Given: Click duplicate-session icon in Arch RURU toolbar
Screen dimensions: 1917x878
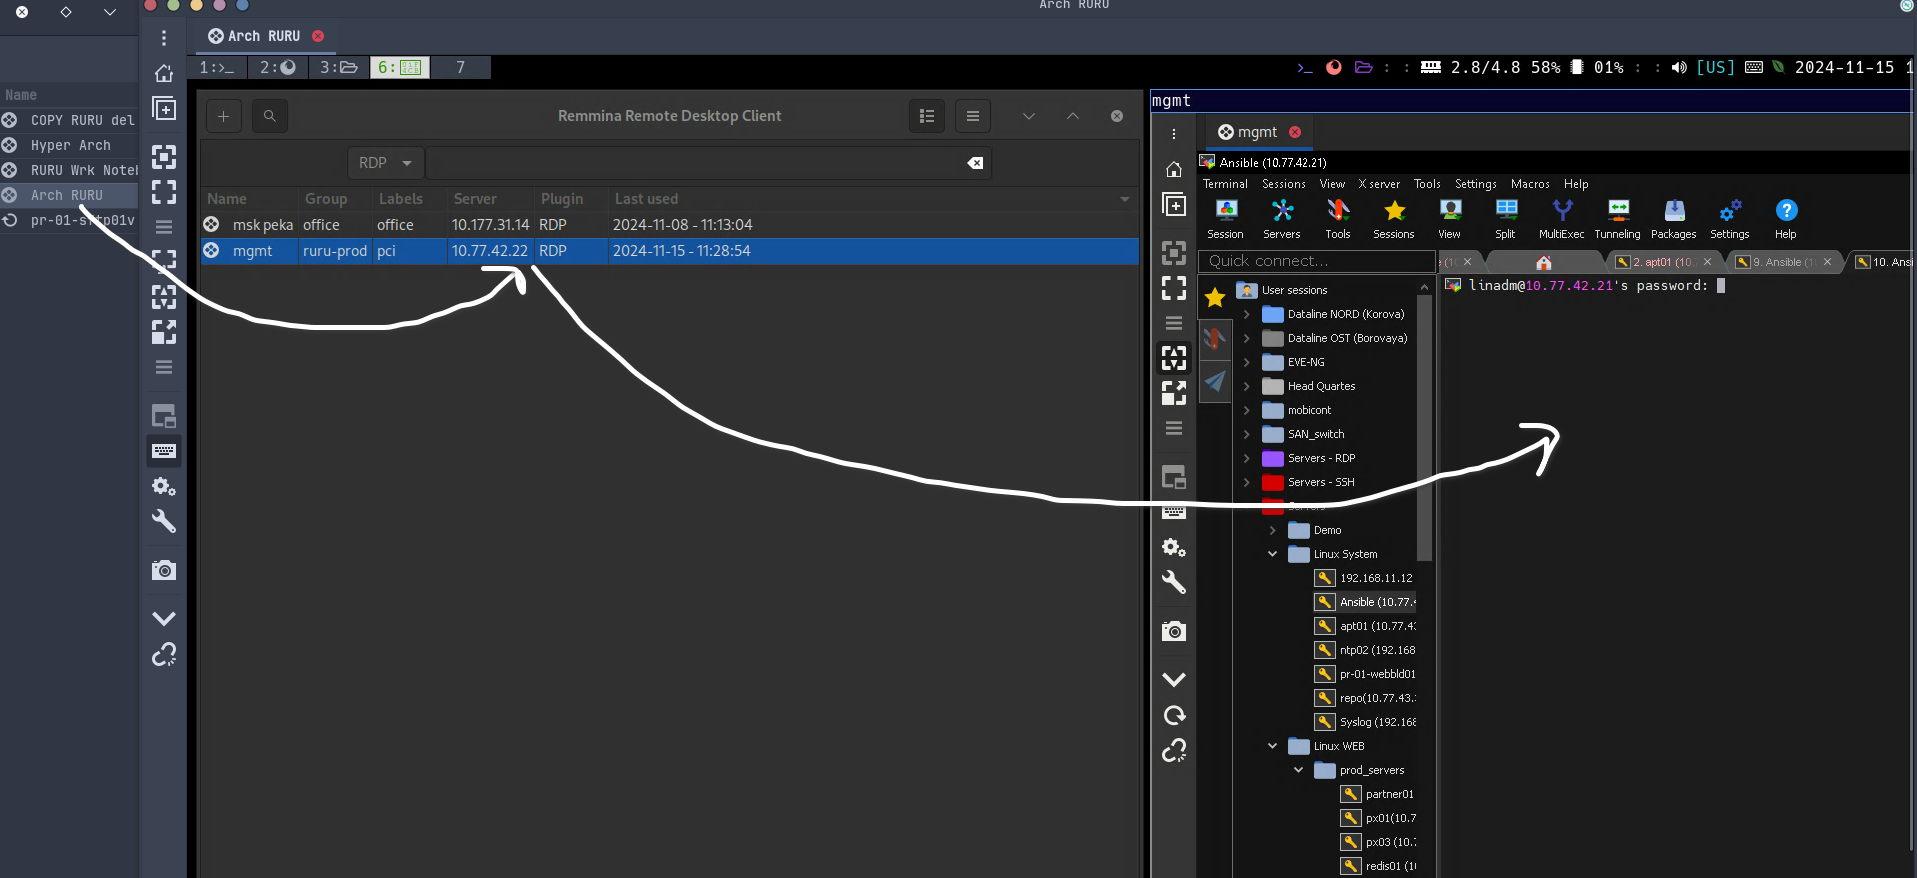Looking at the screenshot, I should point(164,109).
